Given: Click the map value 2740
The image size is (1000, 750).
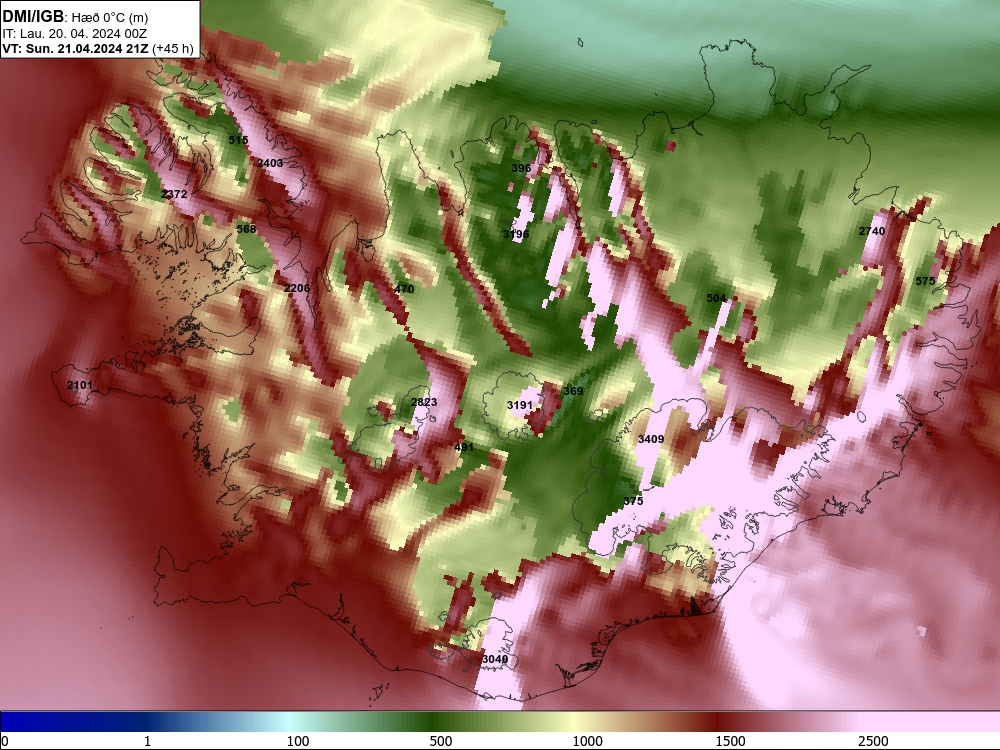Looking at the screenshot, I should [872, 232].
